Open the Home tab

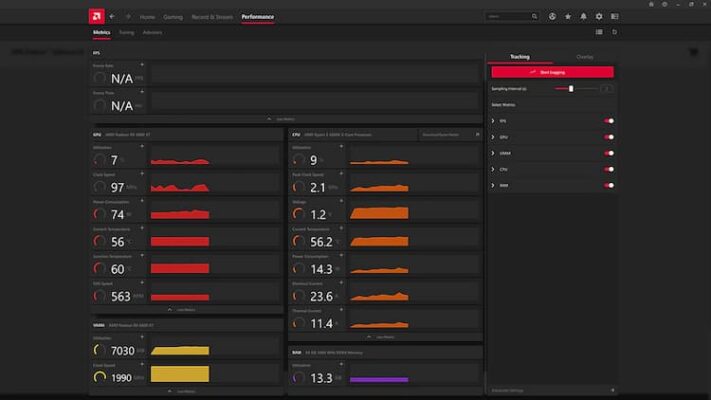tap(147, 17)
